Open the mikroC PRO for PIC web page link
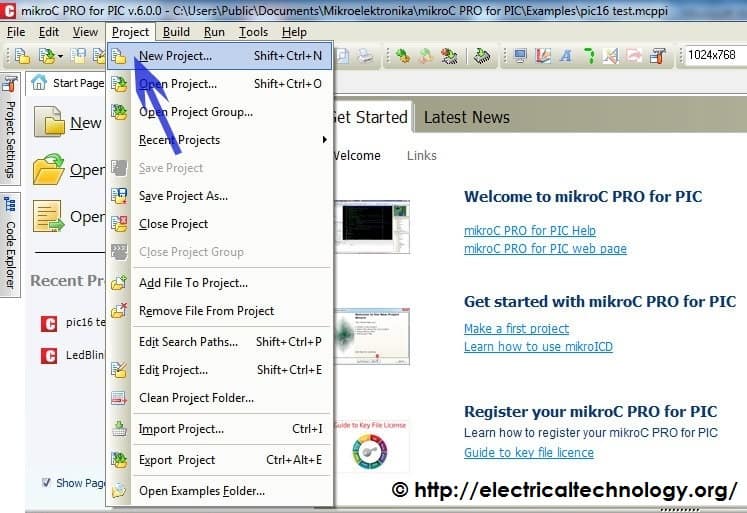 tap(545, 249)
